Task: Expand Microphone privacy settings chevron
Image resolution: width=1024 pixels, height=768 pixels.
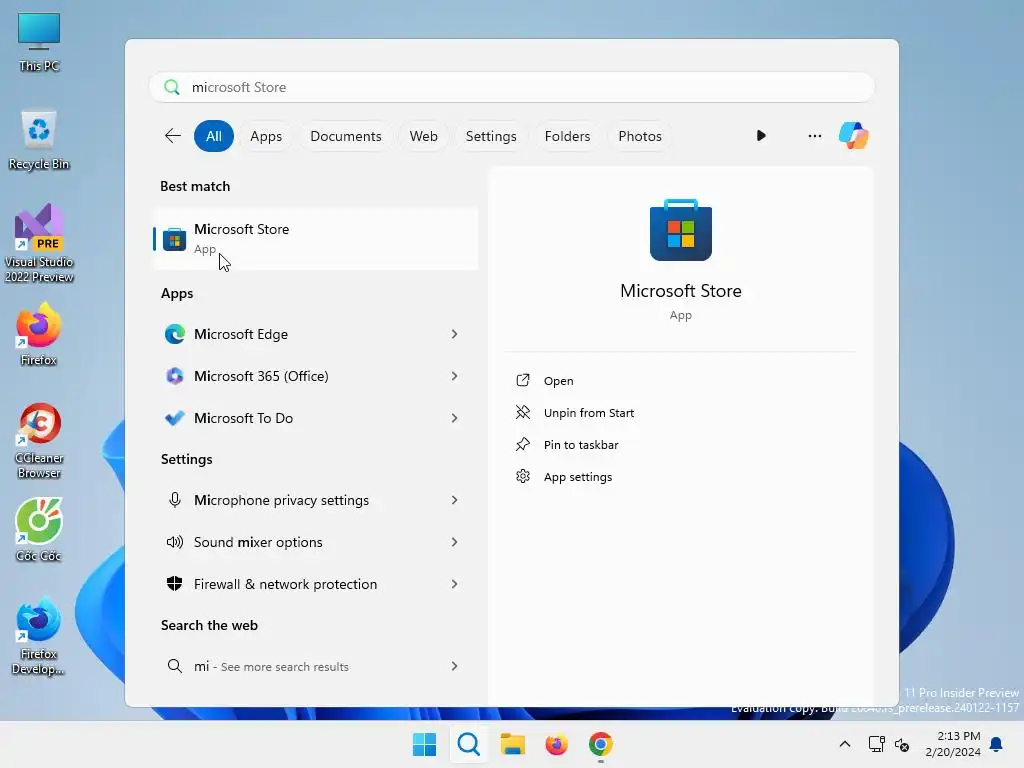Action: pos(455,500)
